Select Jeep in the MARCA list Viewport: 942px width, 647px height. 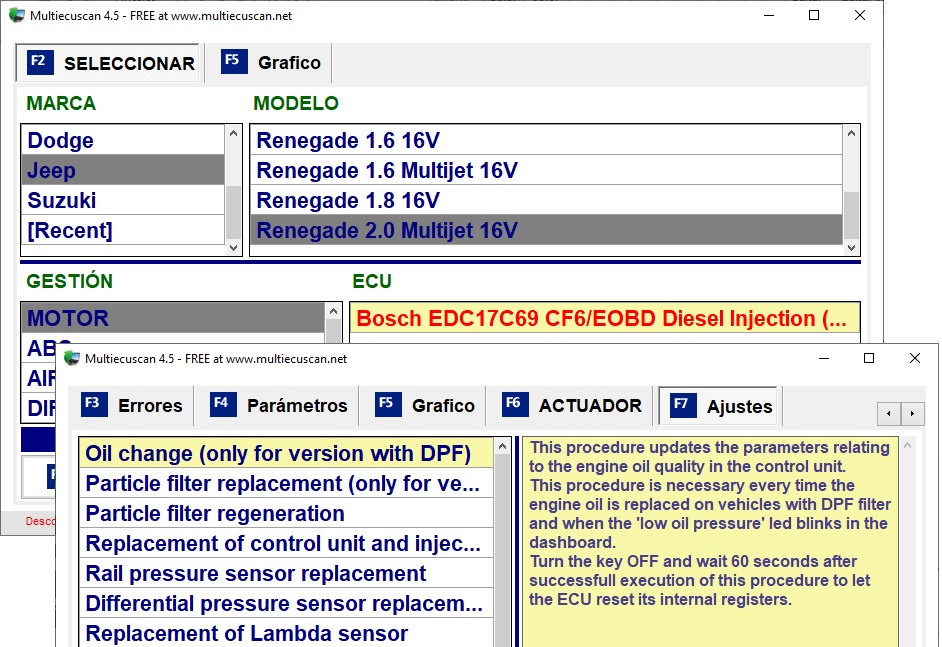coord(123,170)
